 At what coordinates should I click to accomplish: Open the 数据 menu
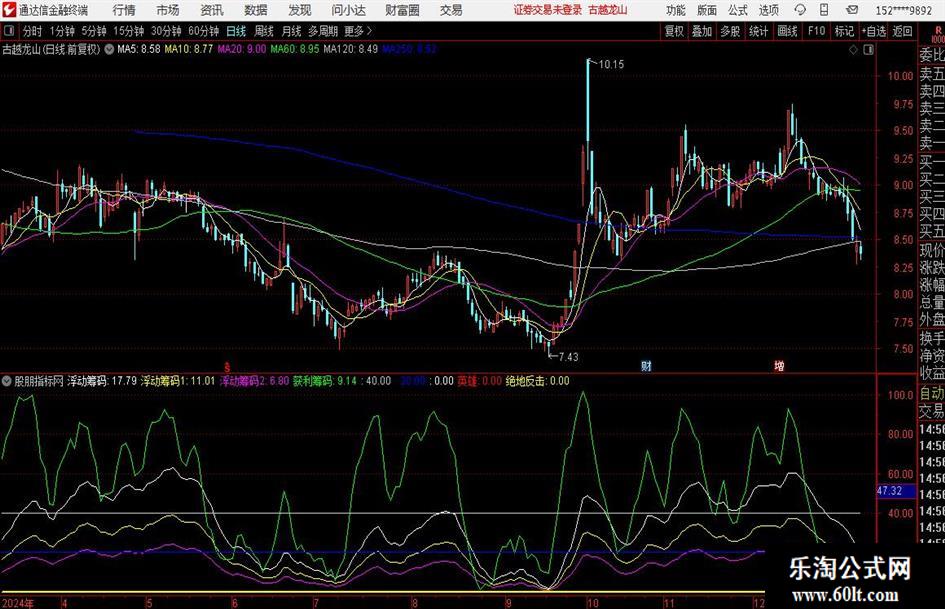coord(256,10)
